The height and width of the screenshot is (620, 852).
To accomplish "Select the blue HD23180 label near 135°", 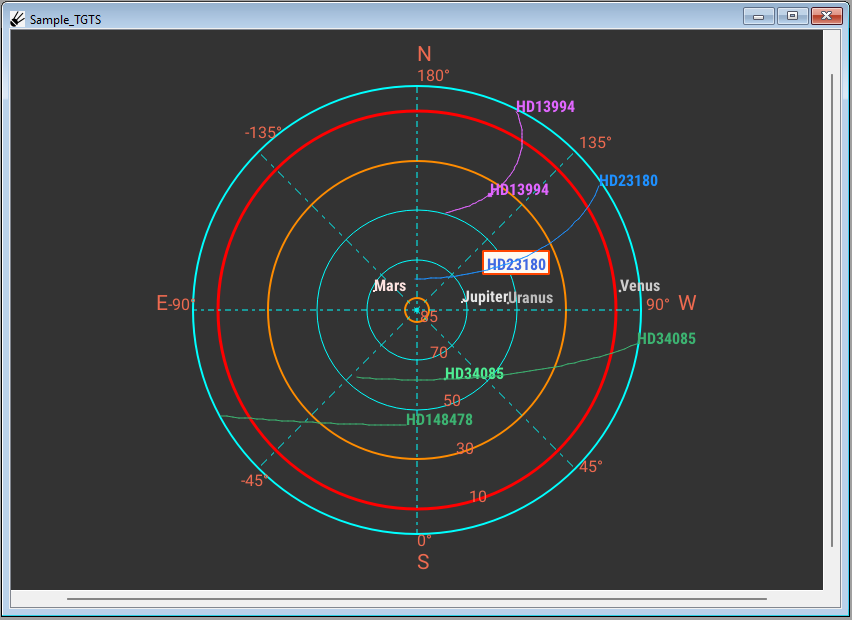I will click(x=628, y=181).
